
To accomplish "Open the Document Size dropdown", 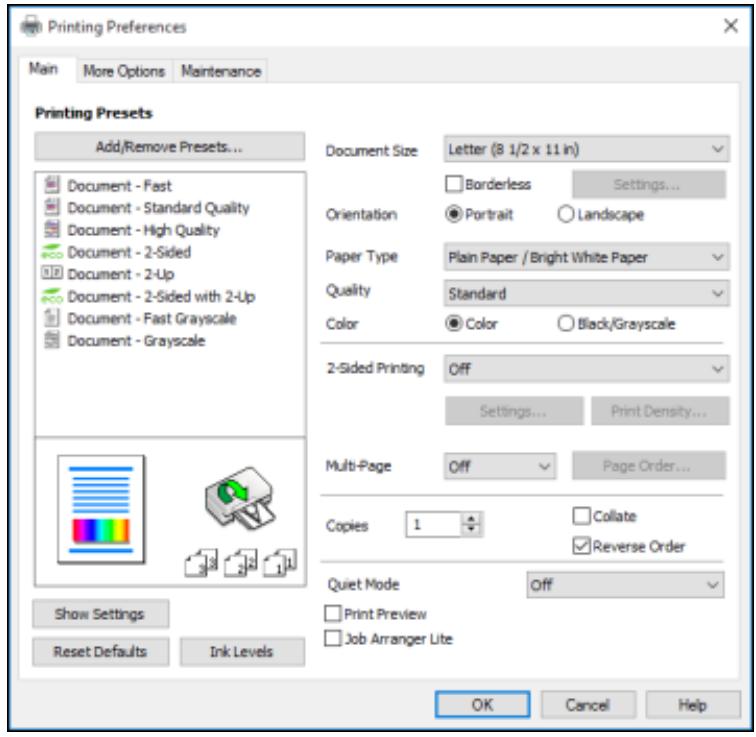I will point(586,149).
